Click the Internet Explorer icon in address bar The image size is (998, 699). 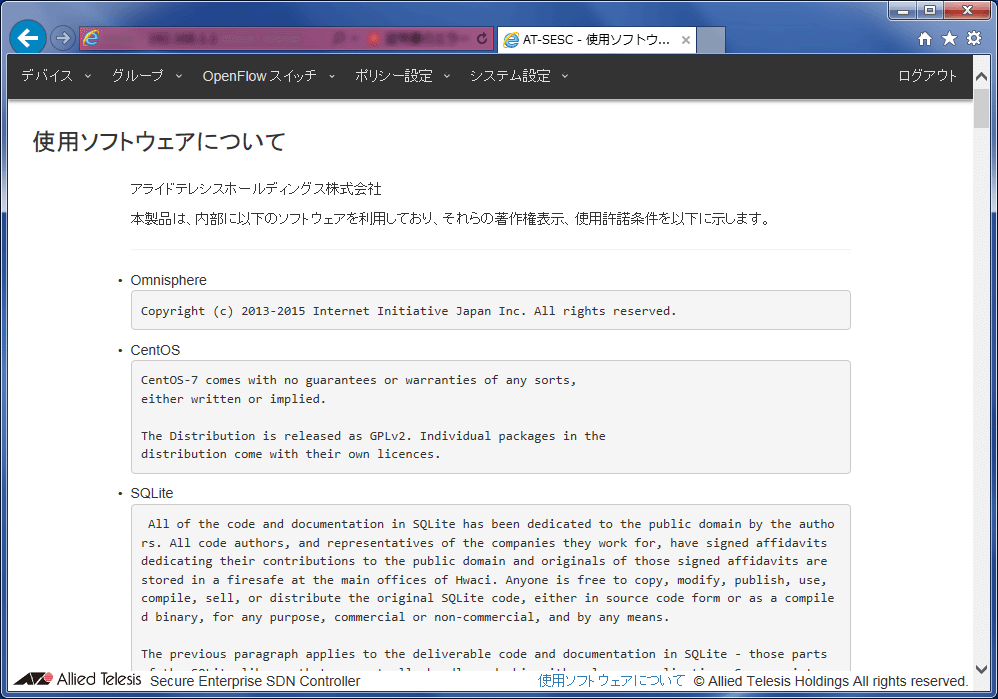coord(91,39)
